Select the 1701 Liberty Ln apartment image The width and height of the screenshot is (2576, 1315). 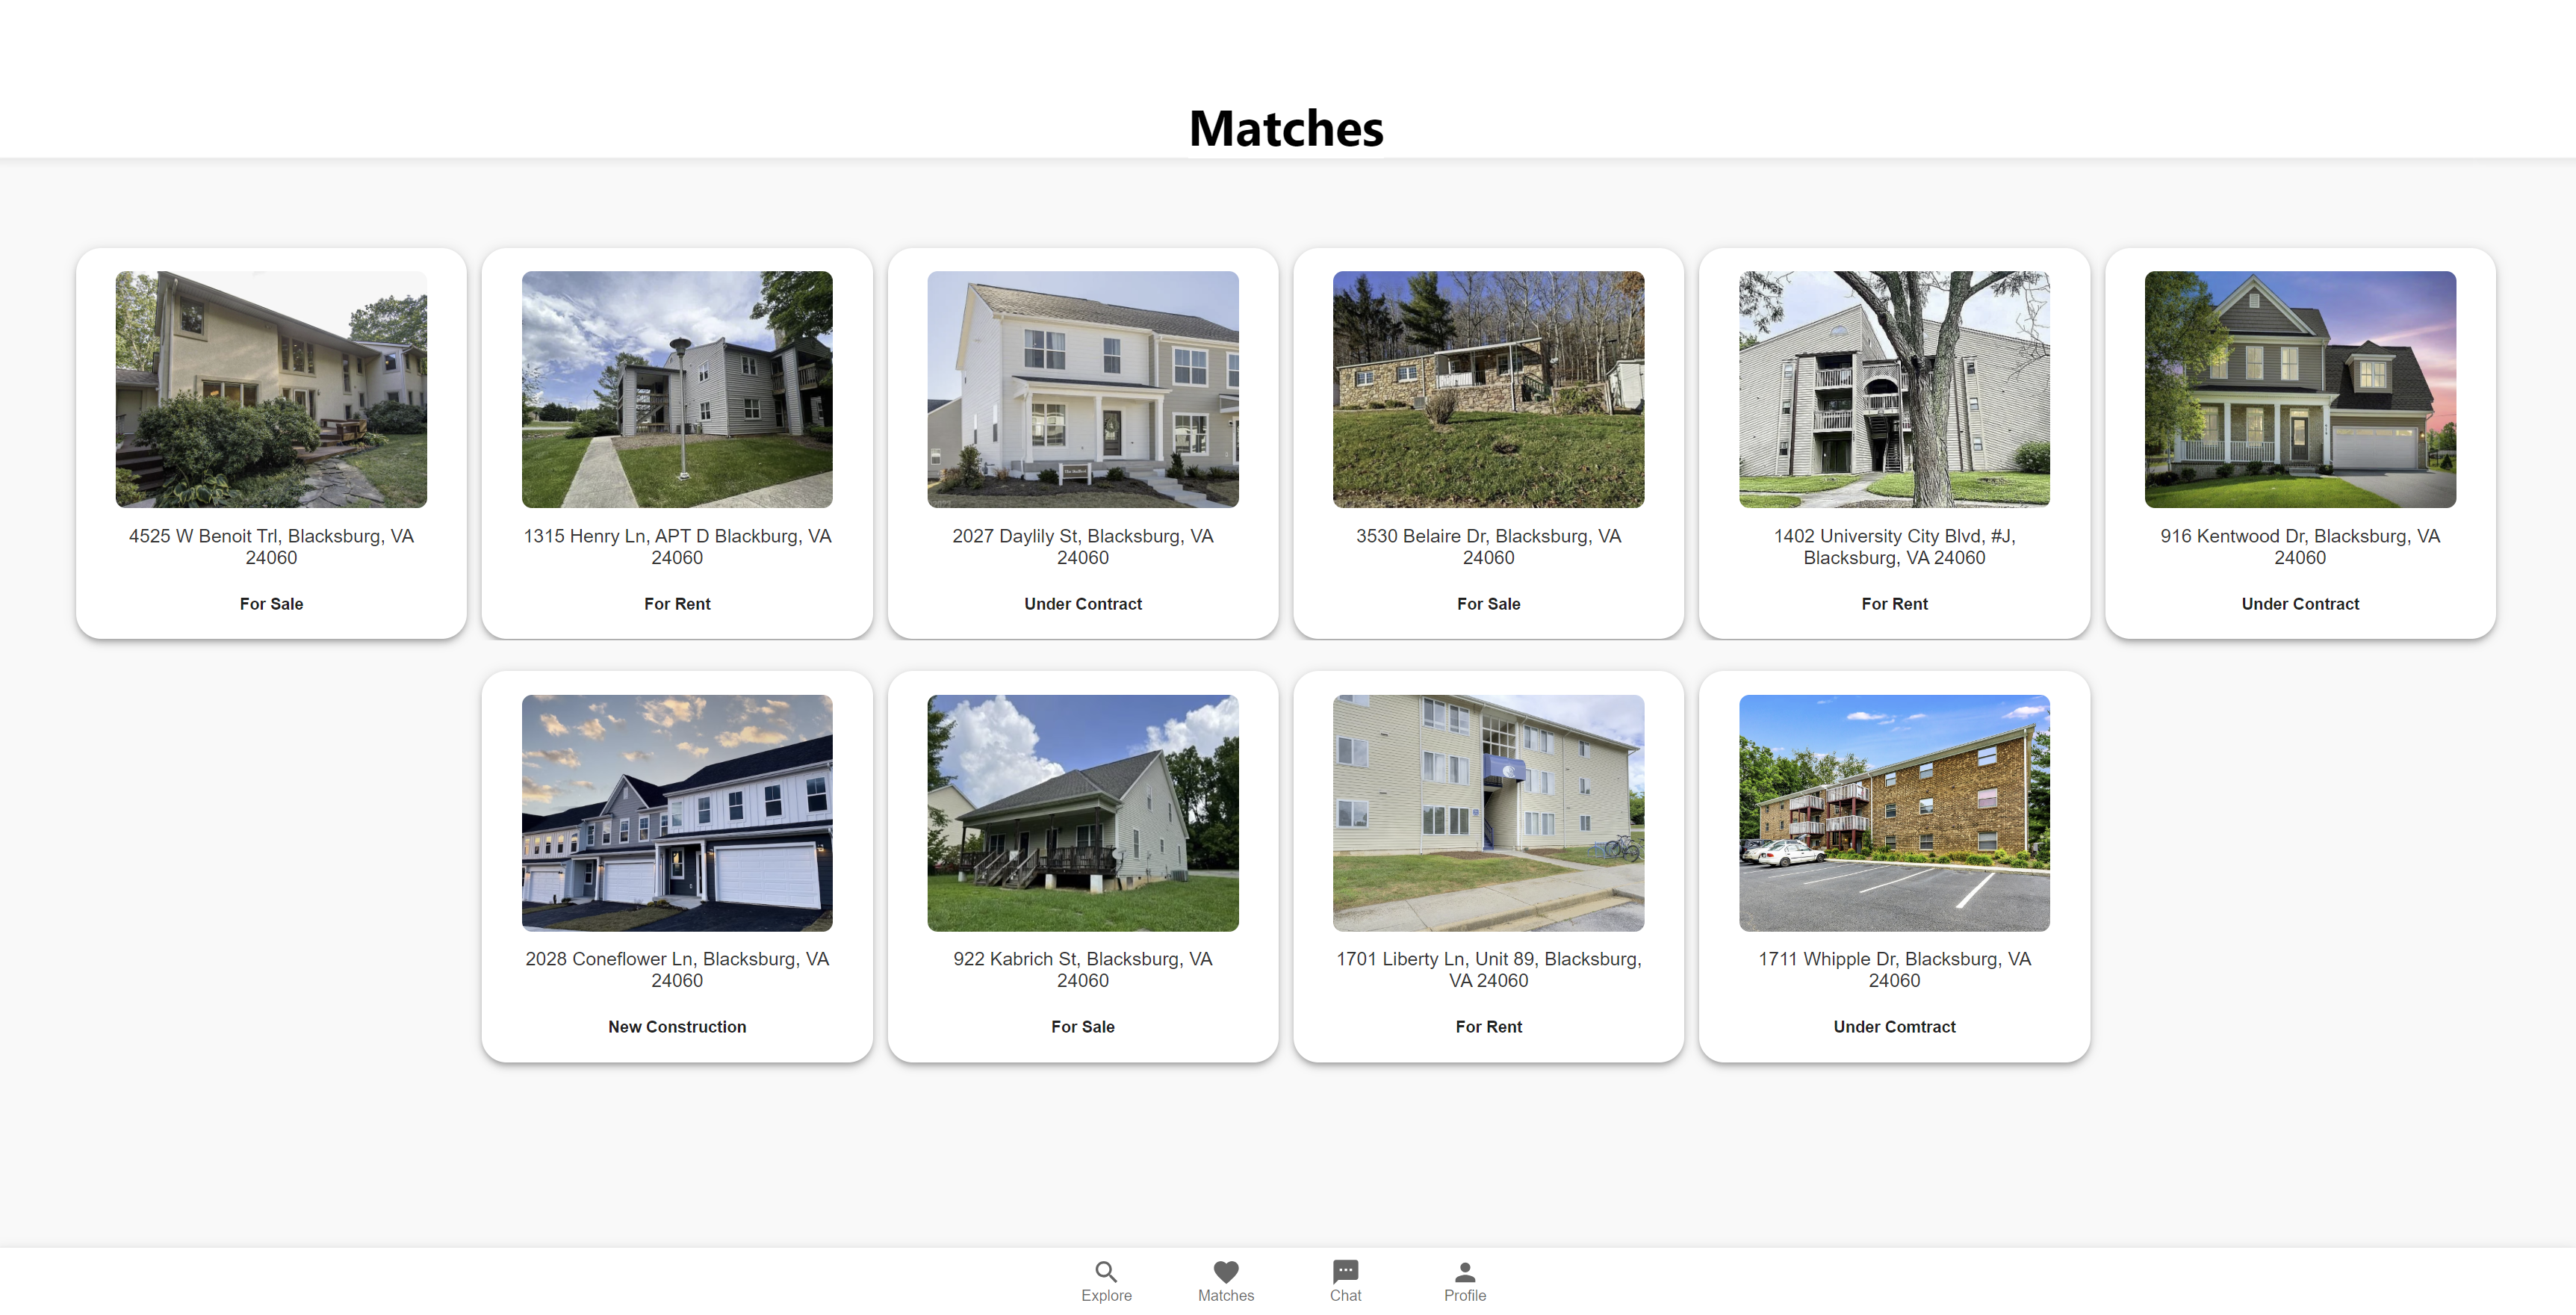pyautogui.click(x=1488, y=813)
